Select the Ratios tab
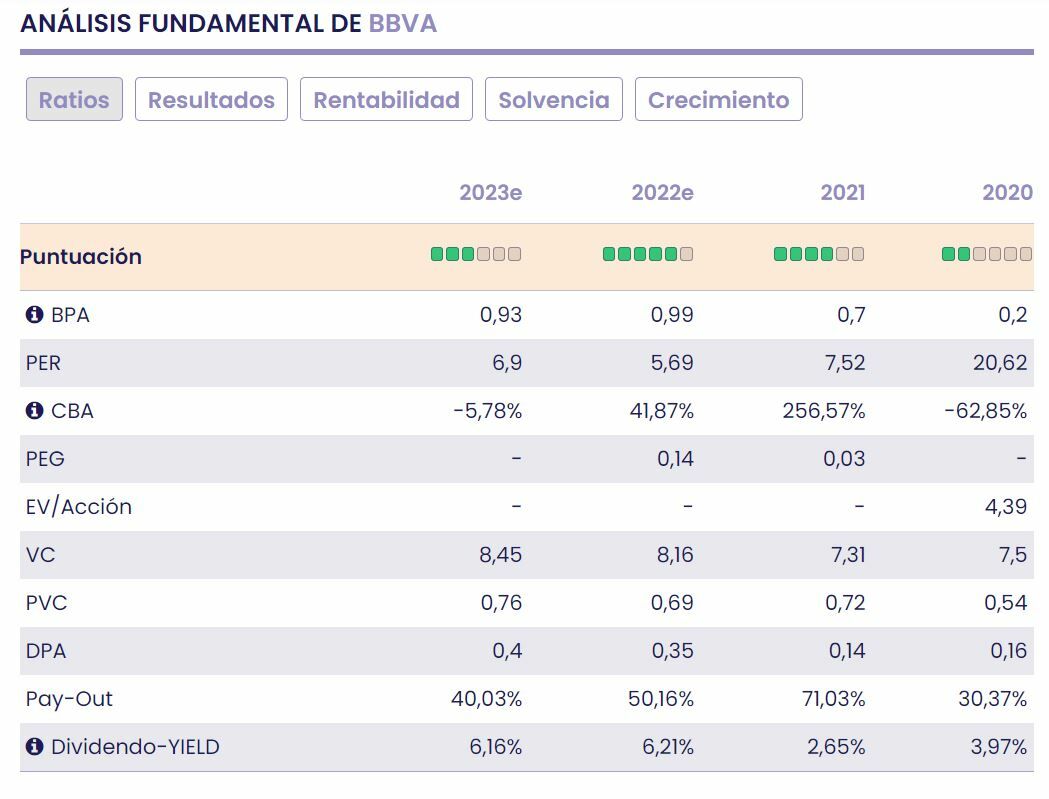The height and width of the screenshot is (799, 1049). coord(74,100)
